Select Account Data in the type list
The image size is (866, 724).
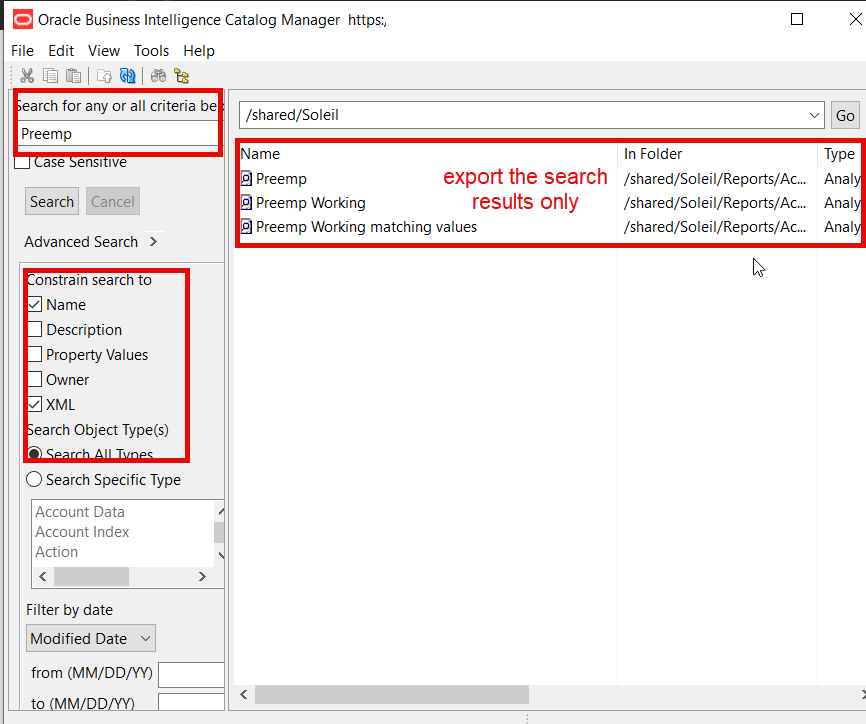[80, 512]
